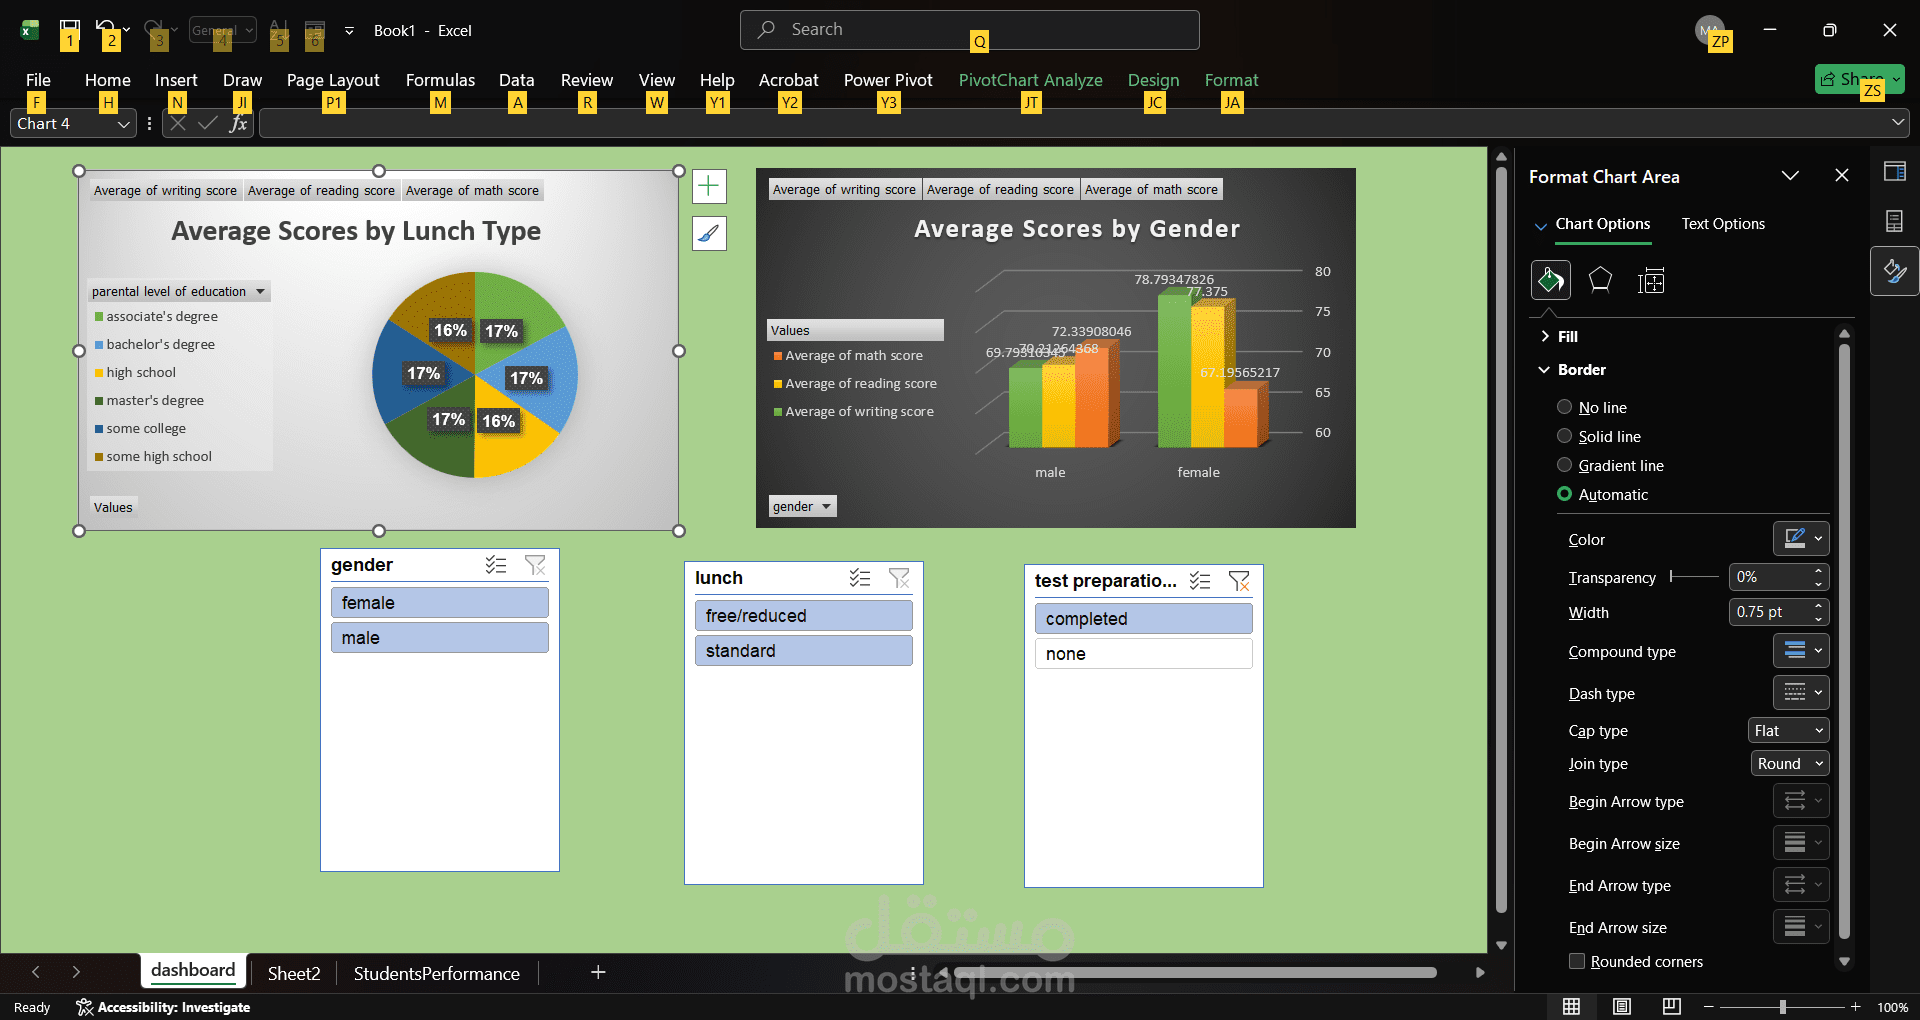This screenshot has height=1020, width=1920.
Task: Open the parental level of education dropdown
Action: (x=259, y=291)
